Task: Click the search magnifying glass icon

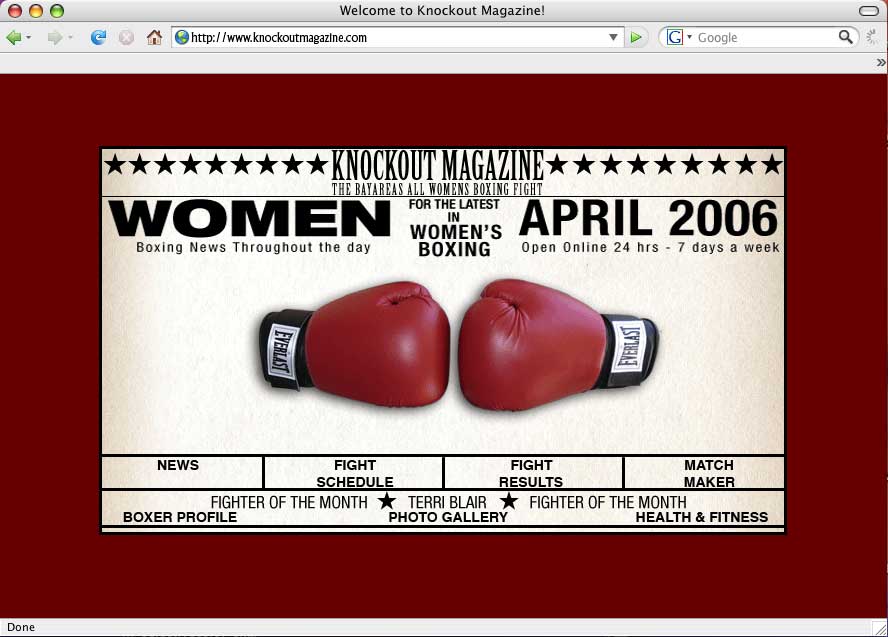Action: pos(846,37)
